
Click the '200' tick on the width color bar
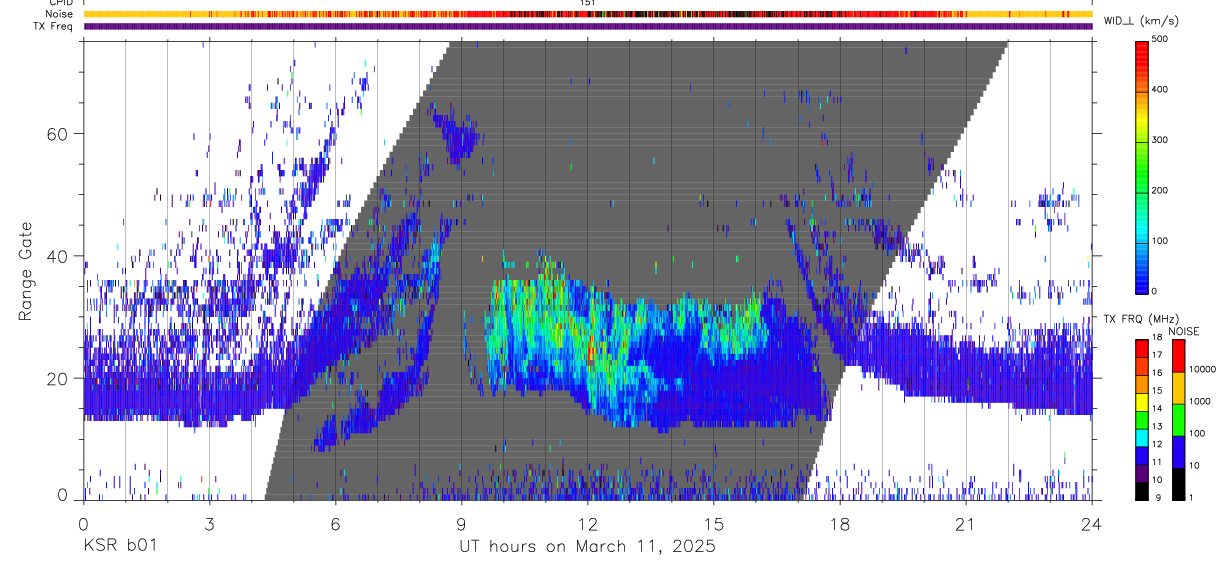(x=1161, y=190)
